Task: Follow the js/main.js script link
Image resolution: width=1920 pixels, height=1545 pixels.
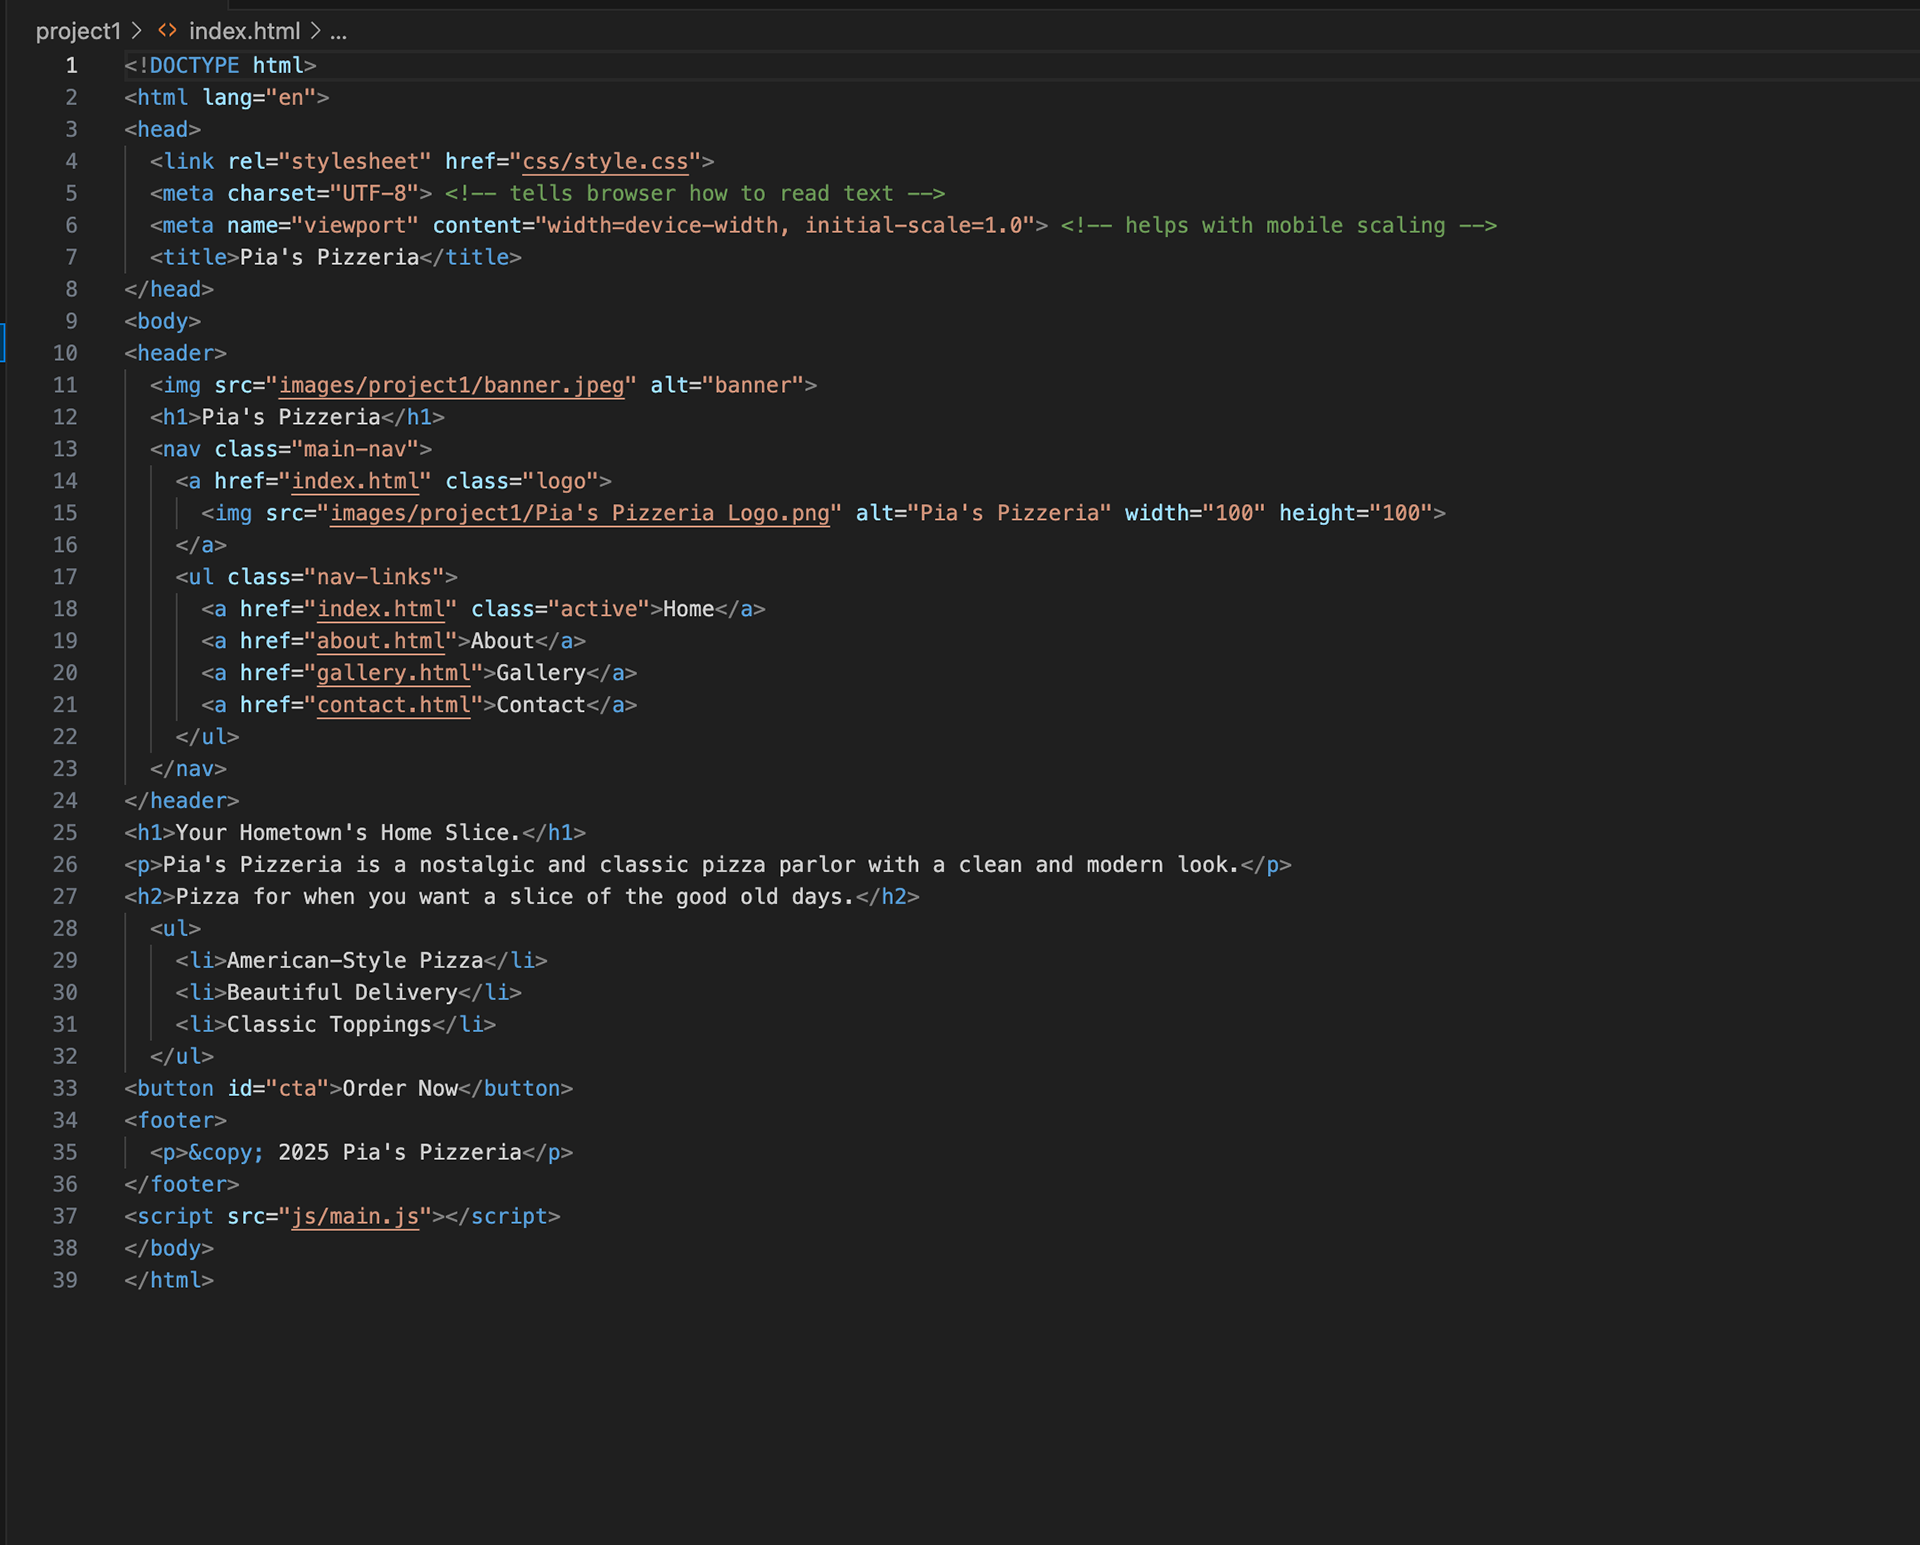Action: [x=354, y=1217]
